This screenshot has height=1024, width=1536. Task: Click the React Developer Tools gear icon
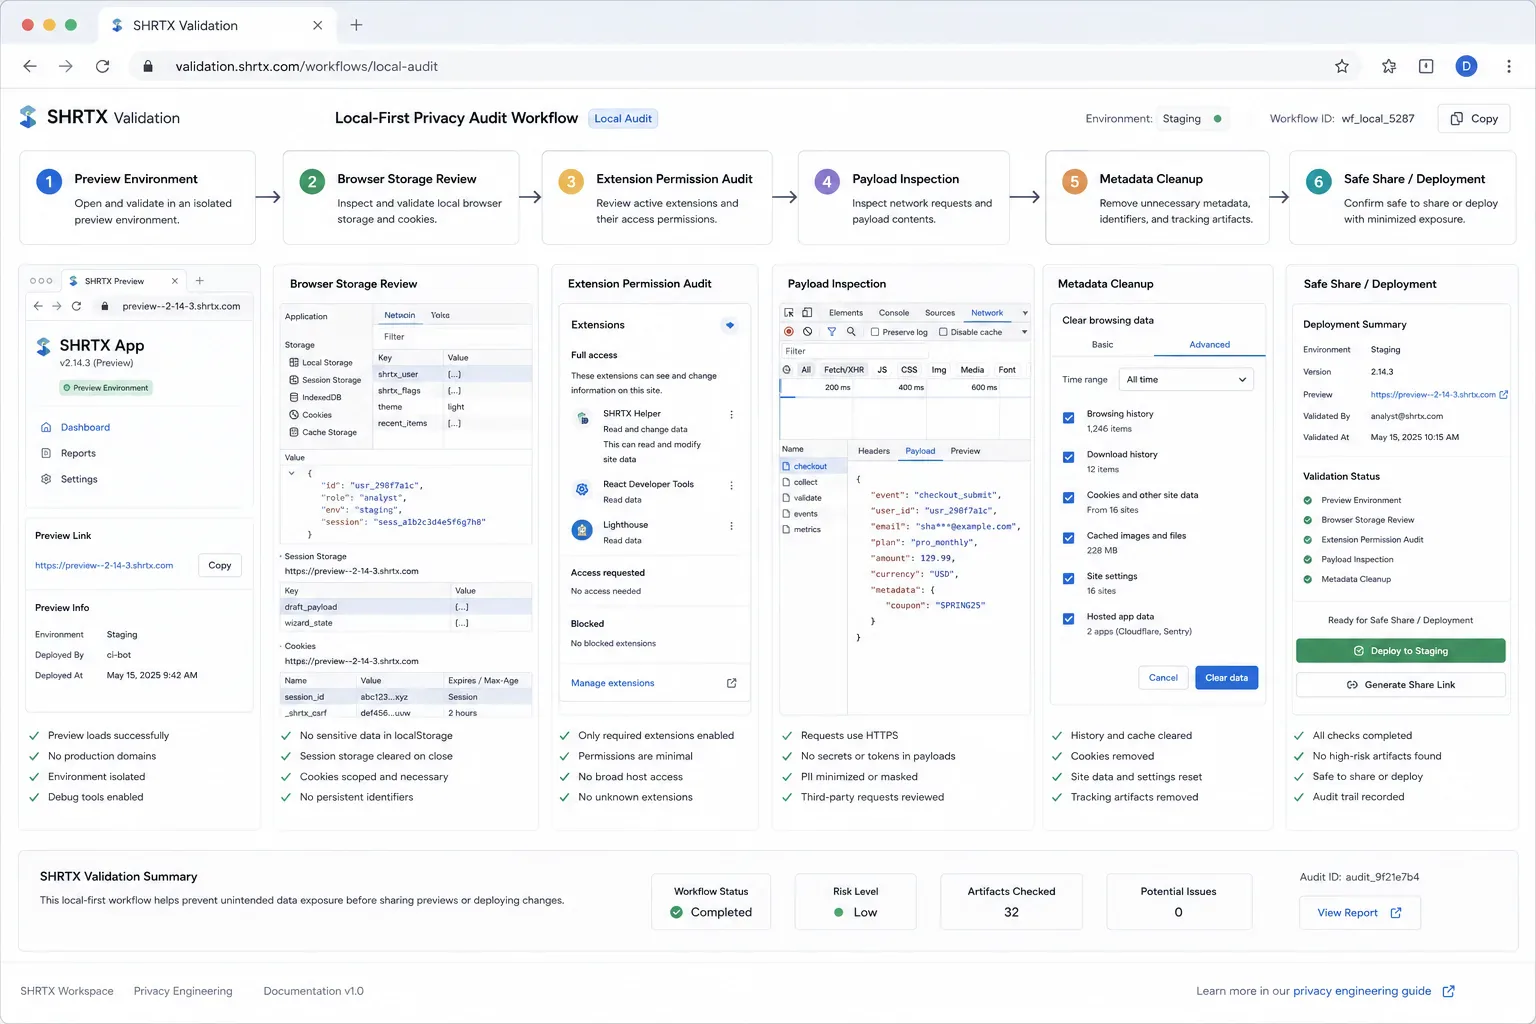[x=582, y=489]
